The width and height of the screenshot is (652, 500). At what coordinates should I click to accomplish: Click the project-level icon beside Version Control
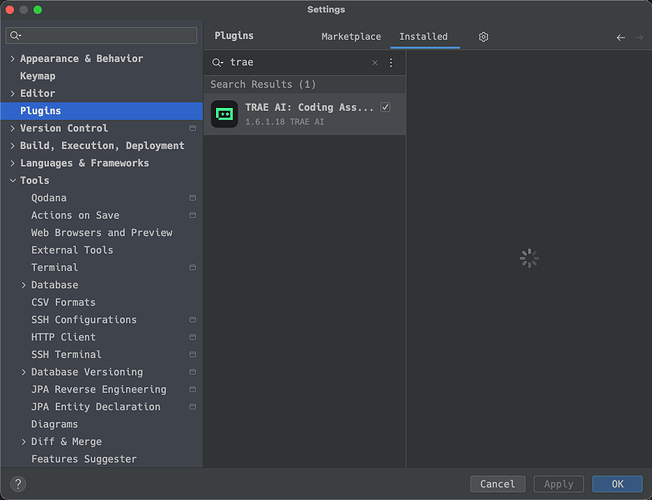tap(193, 128)
